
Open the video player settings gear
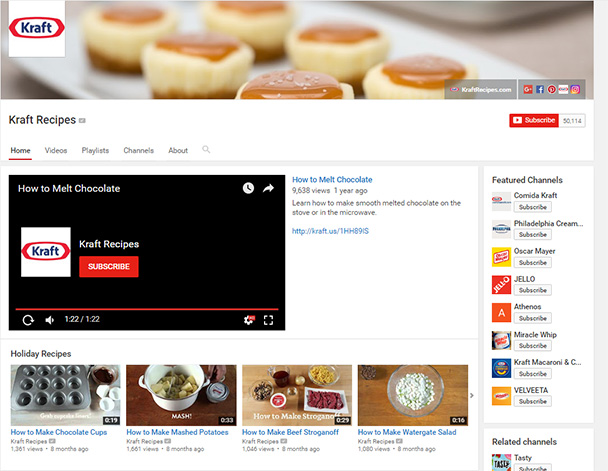pyautogui.click(x=249, y=320)
